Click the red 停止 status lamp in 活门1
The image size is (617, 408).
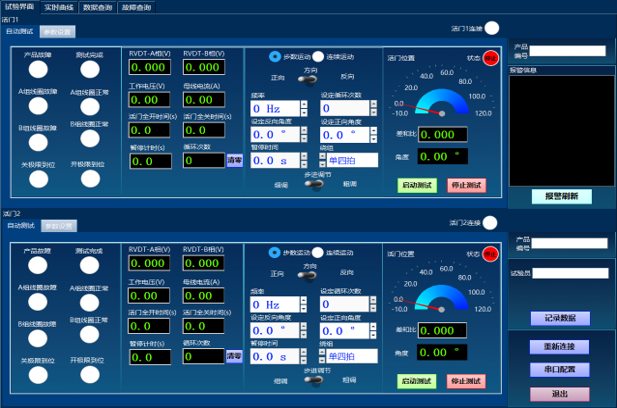491,58
